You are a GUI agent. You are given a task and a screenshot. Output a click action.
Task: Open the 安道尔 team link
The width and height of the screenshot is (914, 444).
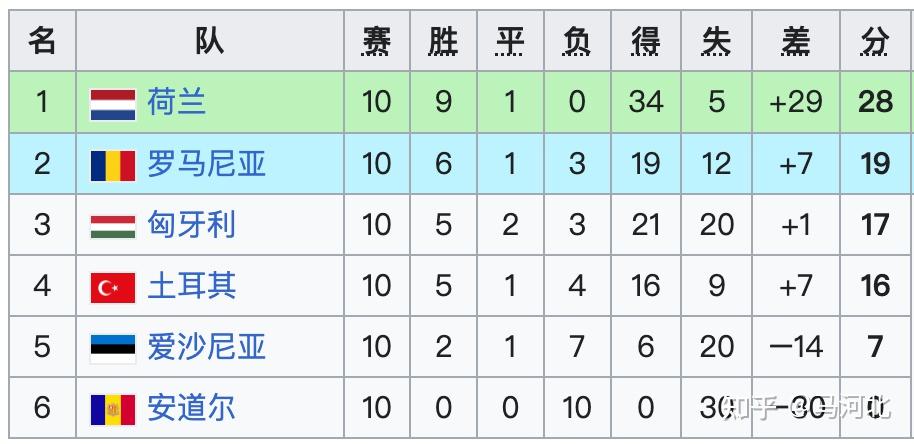(191, 408)
